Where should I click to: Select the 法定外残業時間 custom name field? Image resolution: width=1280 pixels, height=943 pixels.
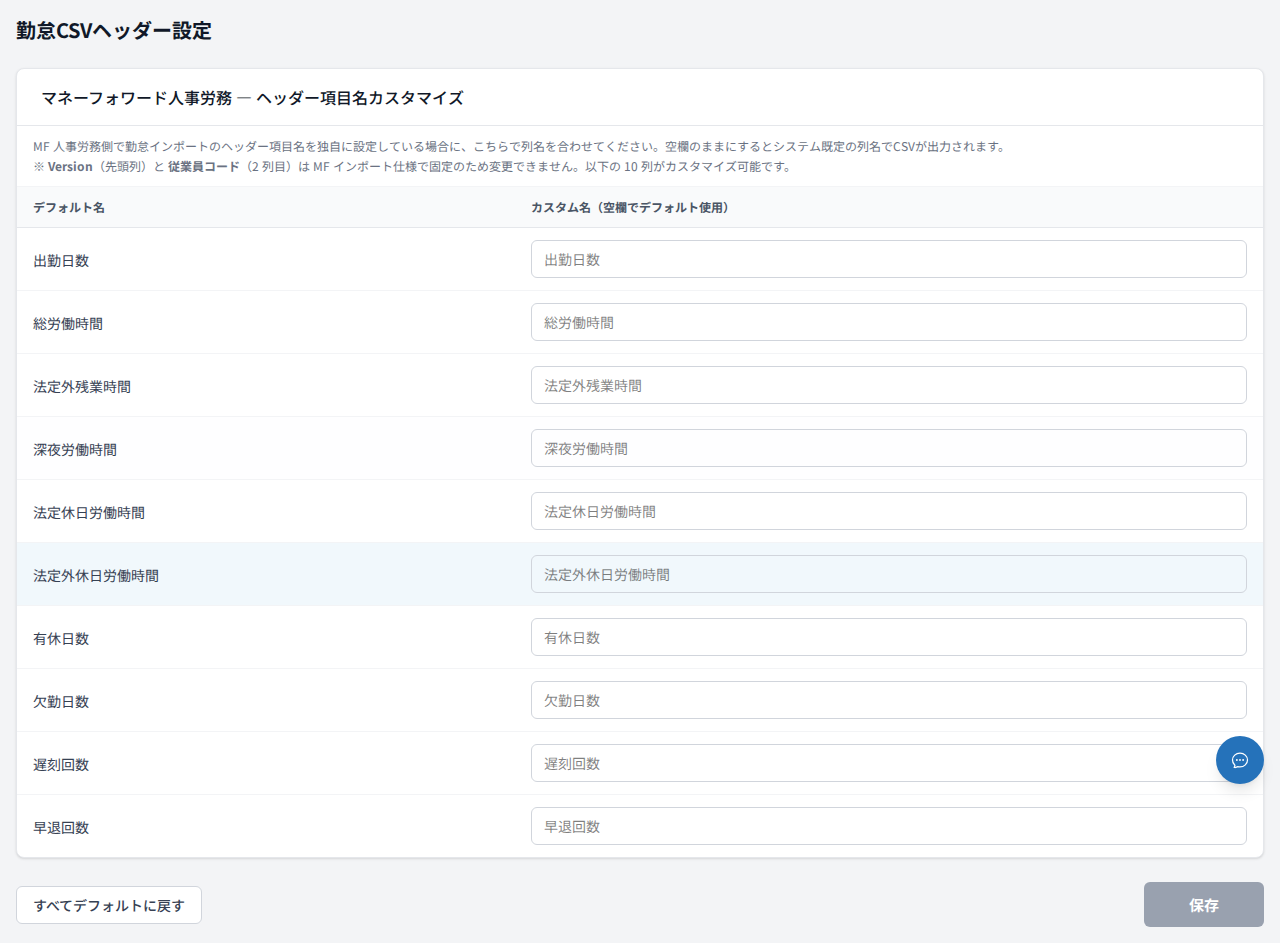pos(889,385)
